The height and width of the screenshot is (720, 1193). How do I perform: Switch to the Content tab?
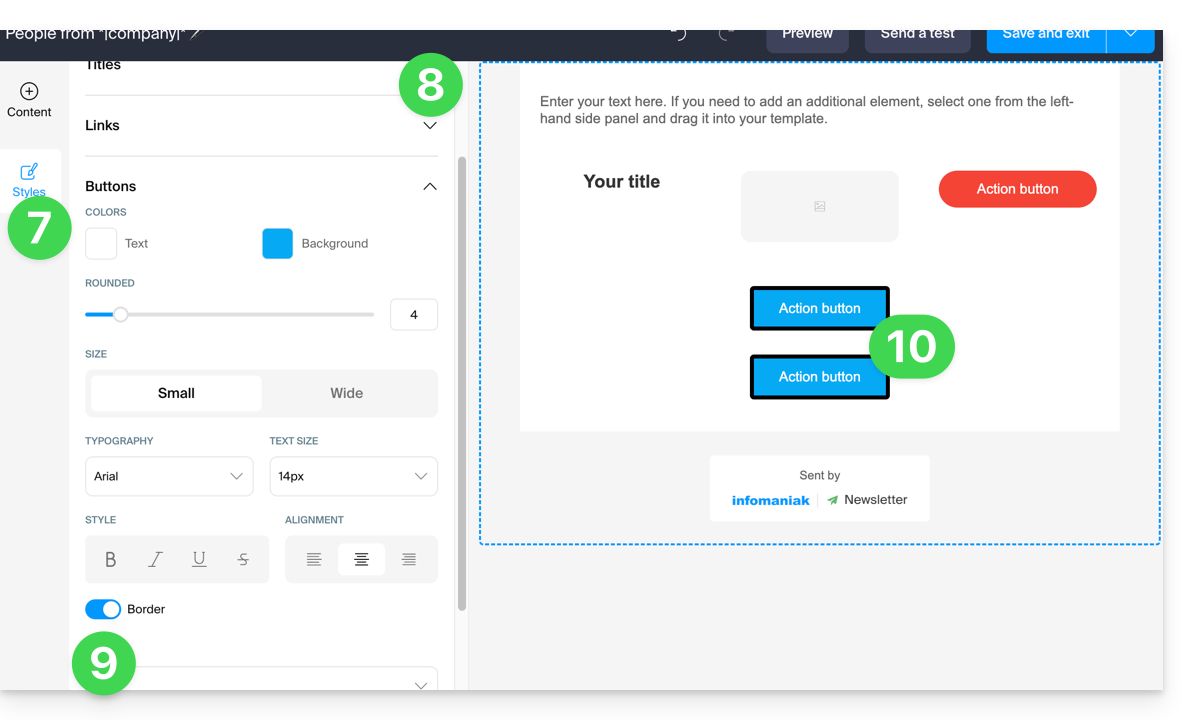pos(29,100)
